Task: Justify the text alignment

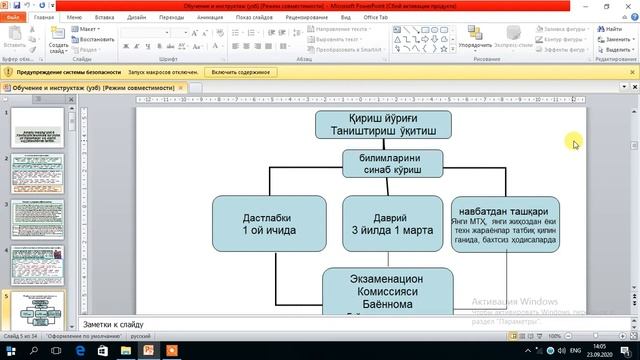Action: [269, 47]
